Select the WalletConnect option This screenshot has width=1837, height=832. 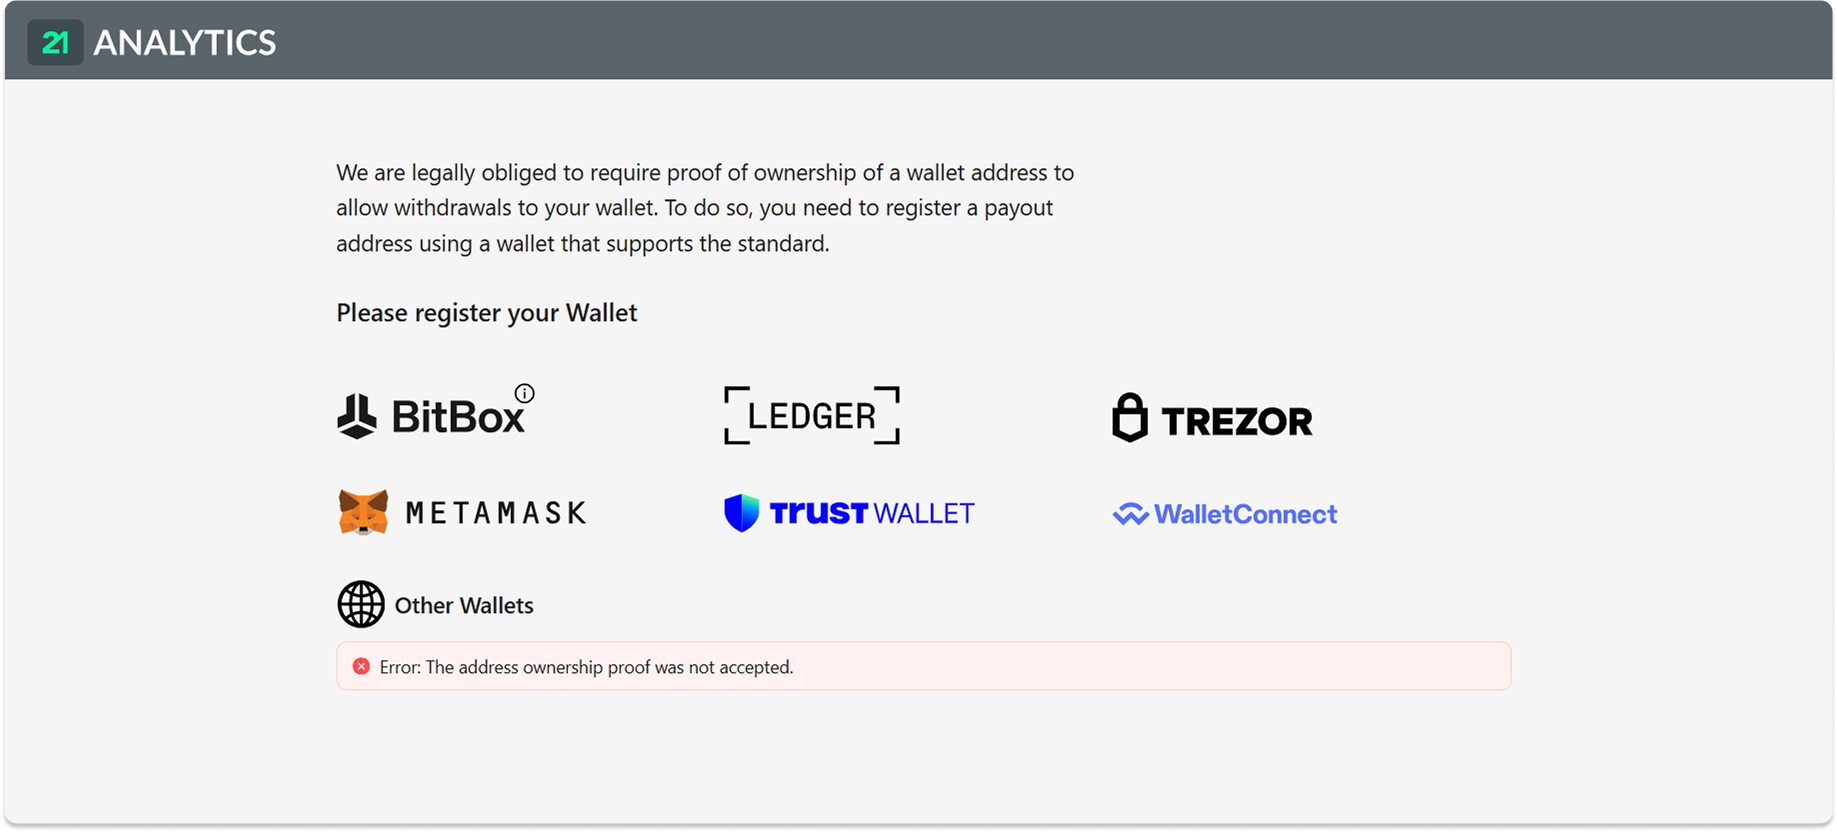[x=1223, y=513]
